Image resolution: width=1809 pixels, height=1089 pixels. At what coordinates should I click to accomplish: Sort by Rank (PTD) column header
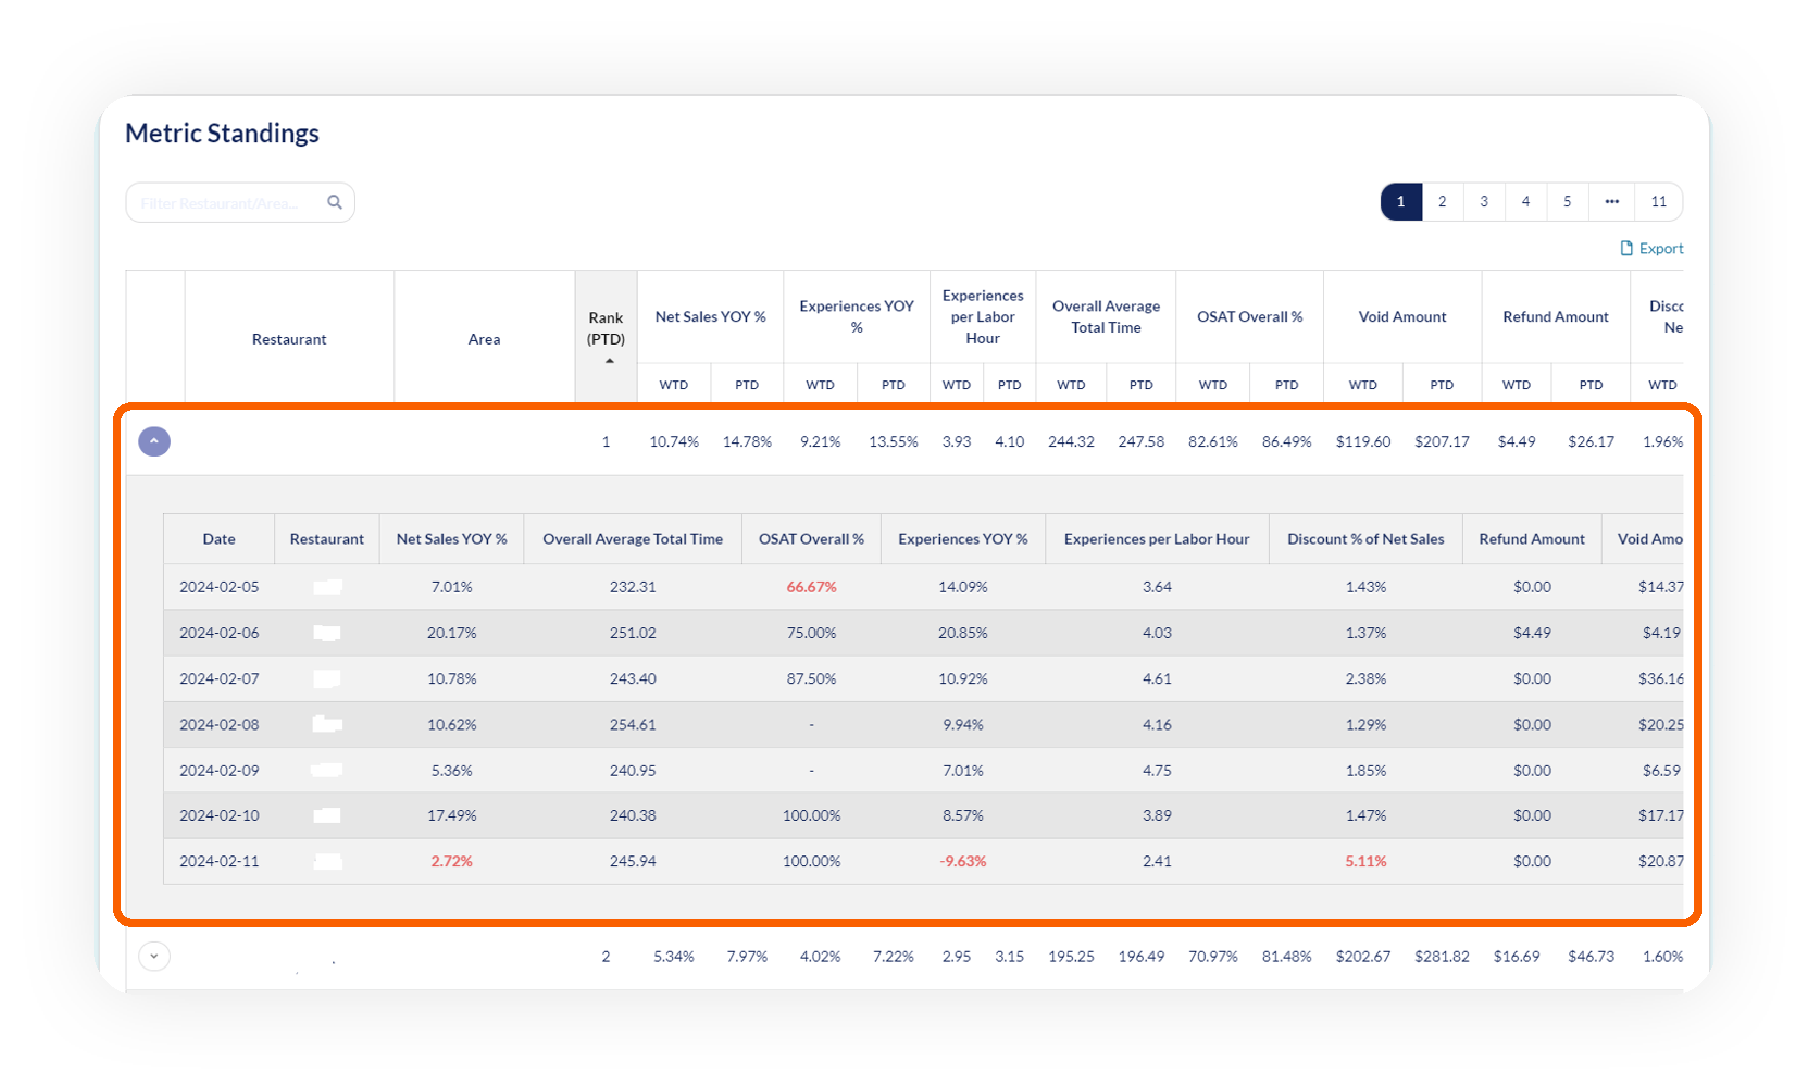click(605, 328)
